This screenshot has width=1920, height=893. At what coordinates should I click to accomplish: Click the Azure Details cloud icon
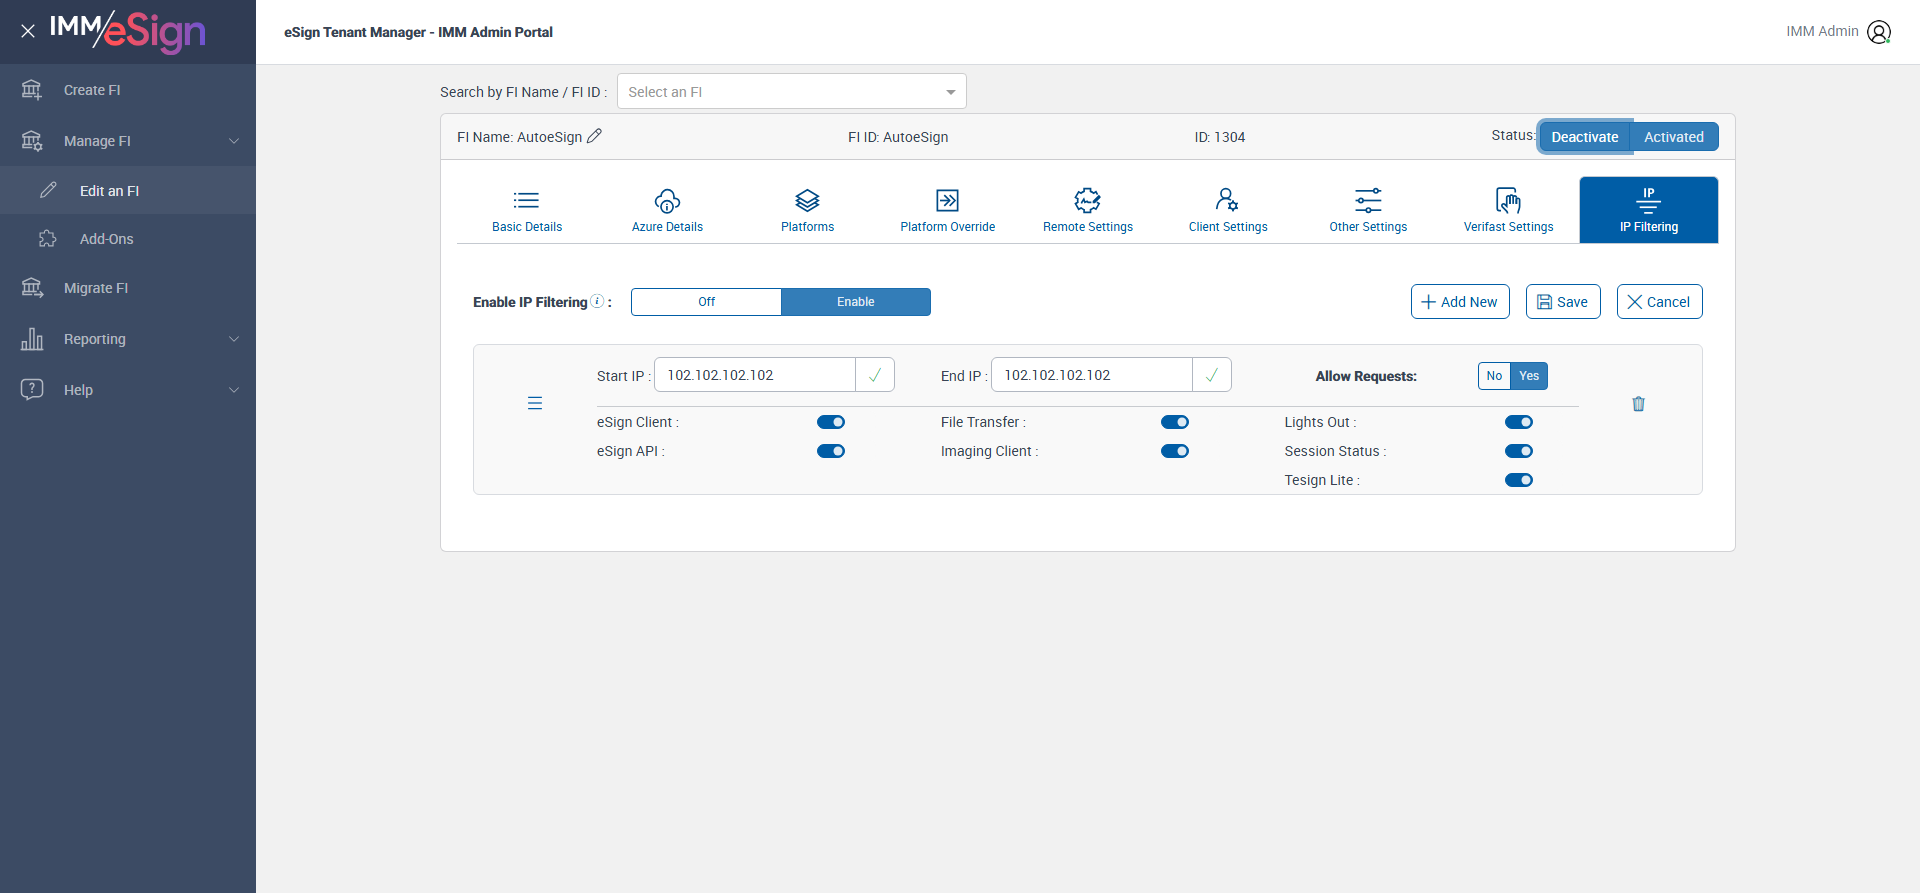coord(667,200)
